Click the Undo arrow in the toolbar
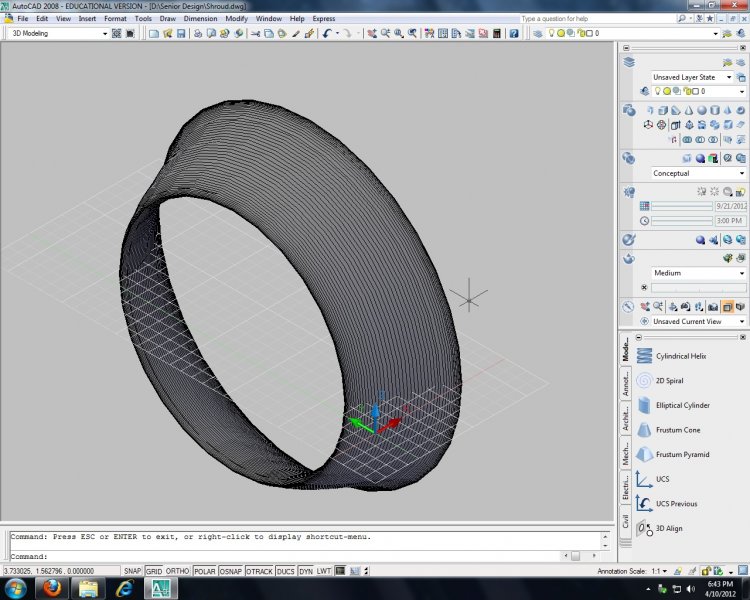The width and height of the screenshot is (750, 600). (x=327, y=33)
